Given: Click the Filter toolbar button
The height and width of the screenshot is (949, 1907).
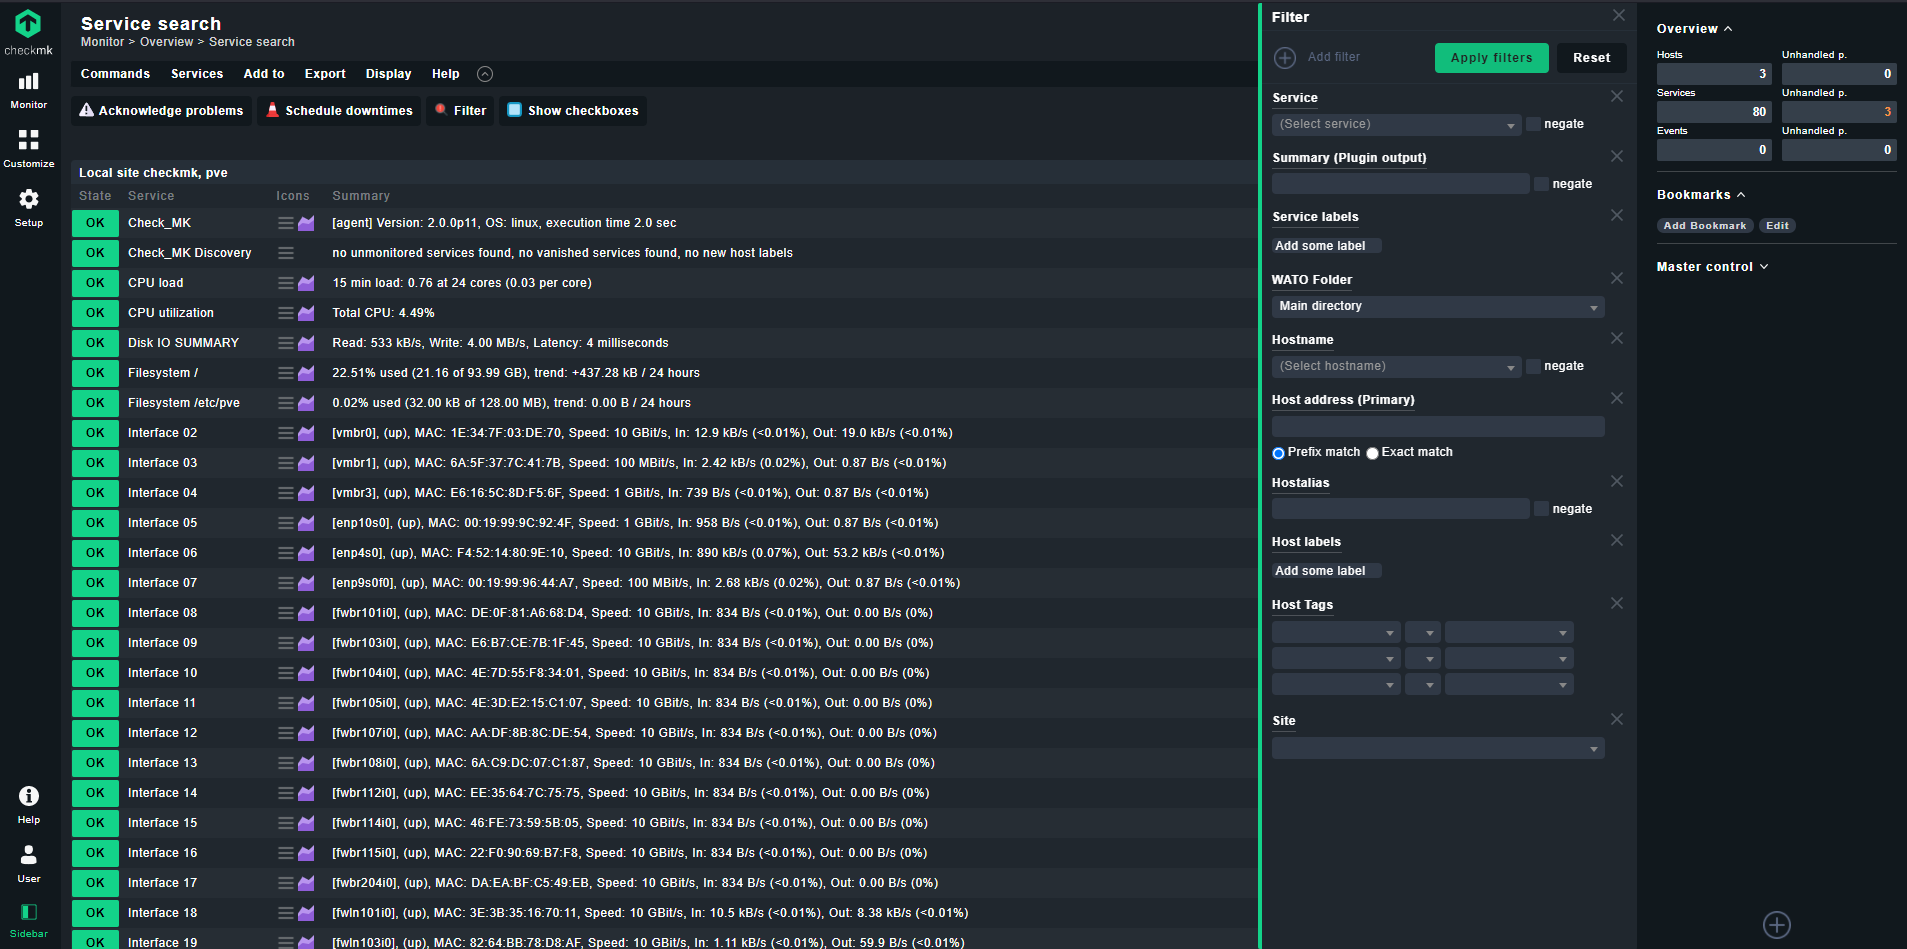Looking at the screenshot, I should (x=461, y=111).
